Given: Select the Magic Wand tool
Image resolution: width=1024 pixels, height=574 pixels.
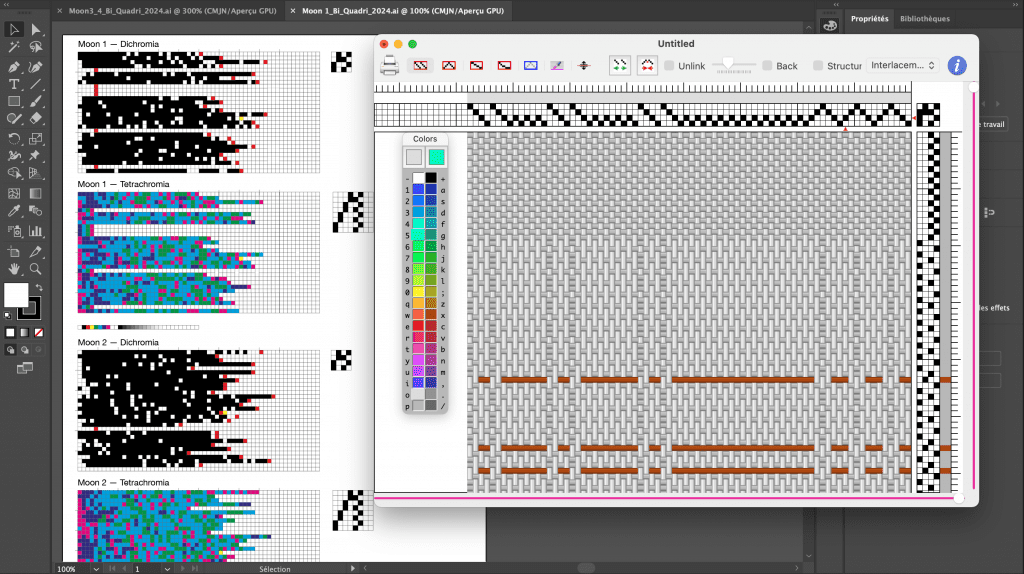Looking at the screenshot, I should tap(14, 47).
